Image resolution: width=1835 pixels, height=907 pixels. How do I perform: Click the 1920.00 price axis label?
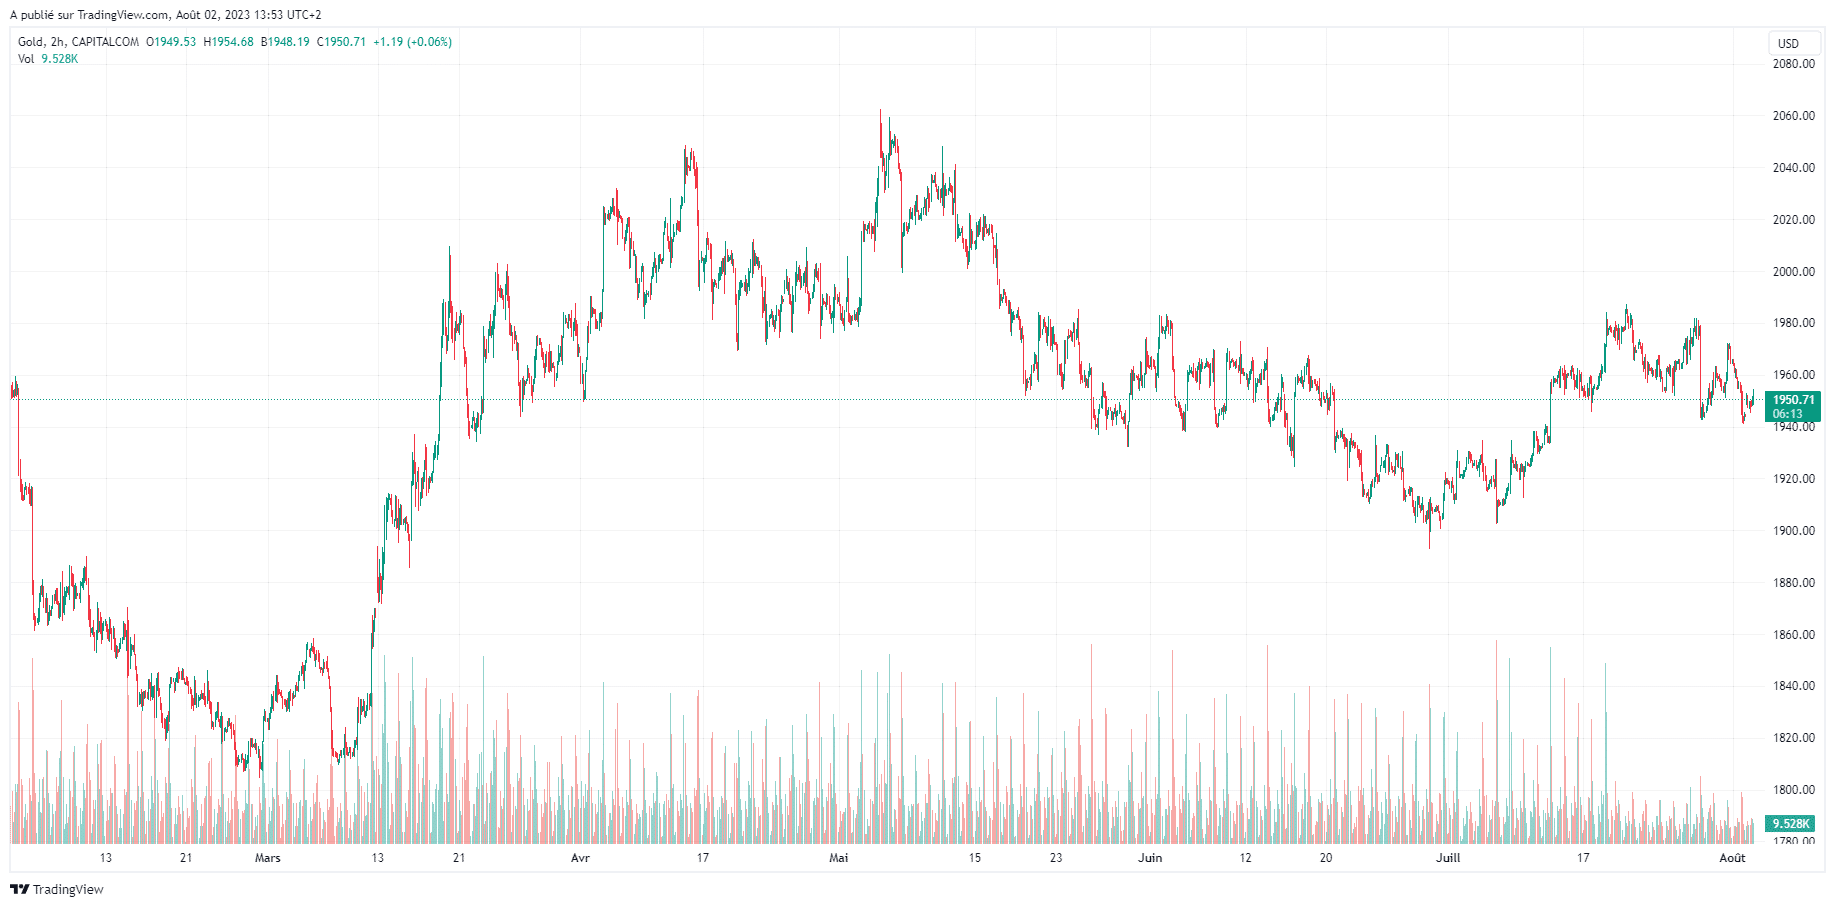pyautogui.click(x=1794, y=479)
